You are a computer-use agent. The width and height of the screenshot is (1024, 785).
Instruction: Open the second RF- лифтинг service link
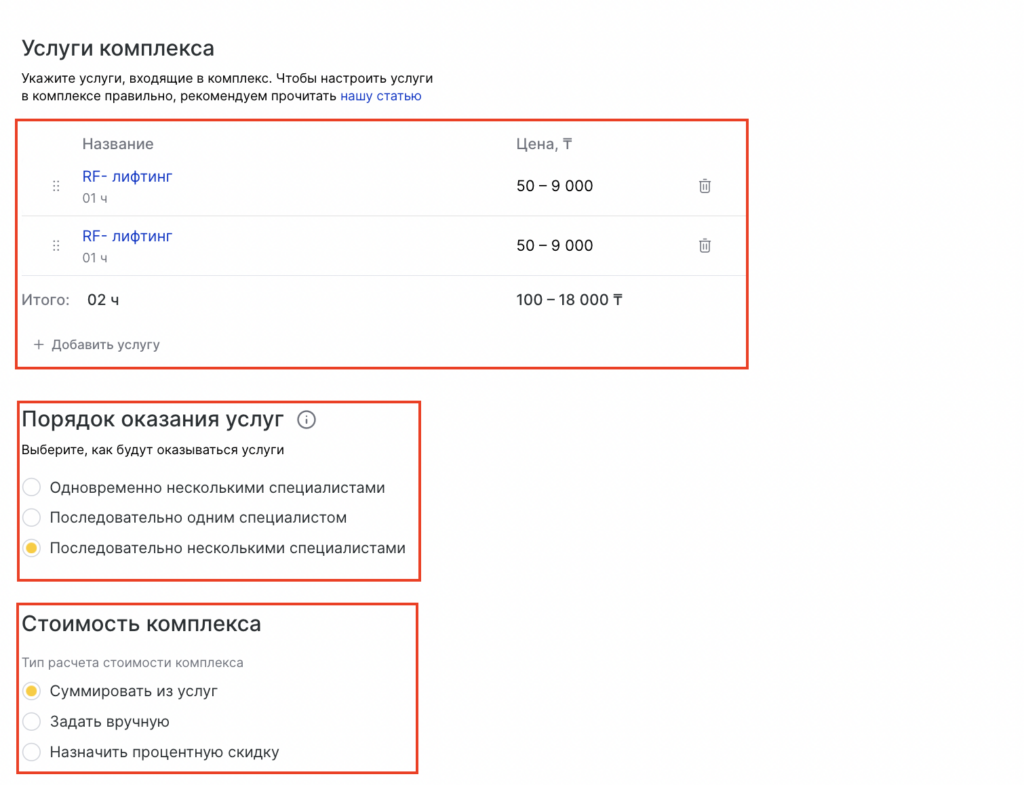127,237
